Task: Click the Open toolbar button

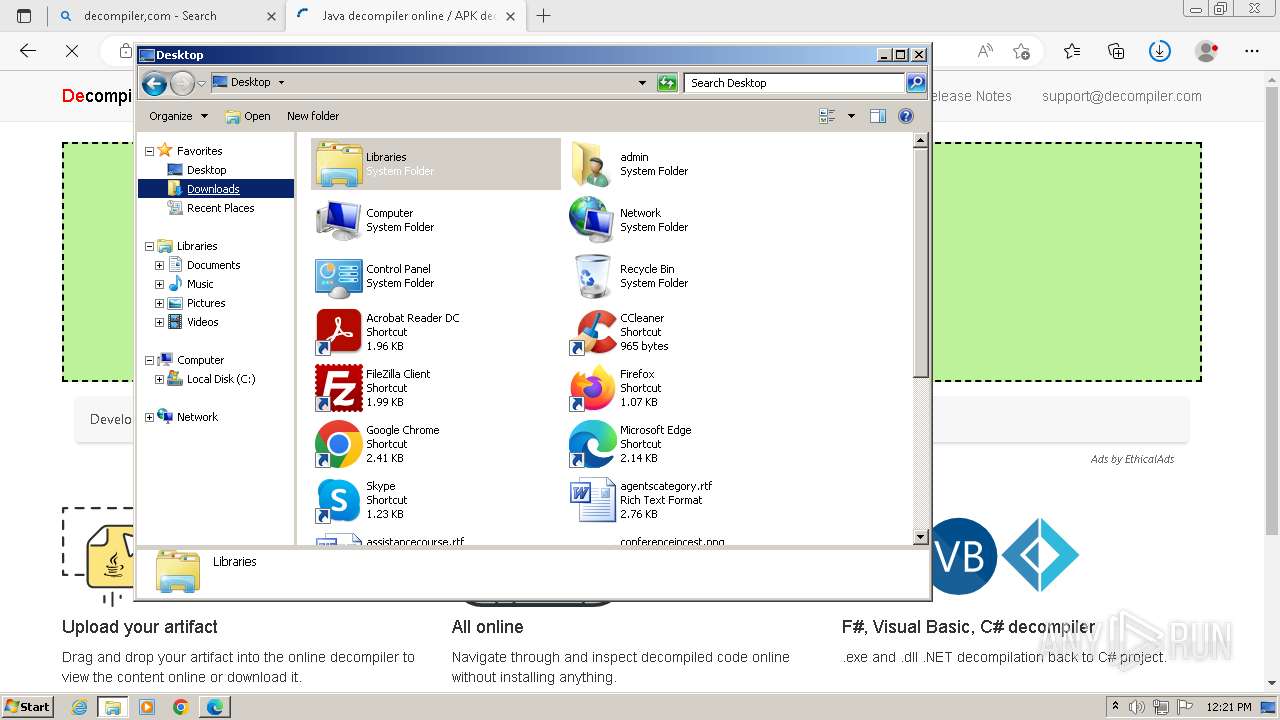Action: (248, 116)
